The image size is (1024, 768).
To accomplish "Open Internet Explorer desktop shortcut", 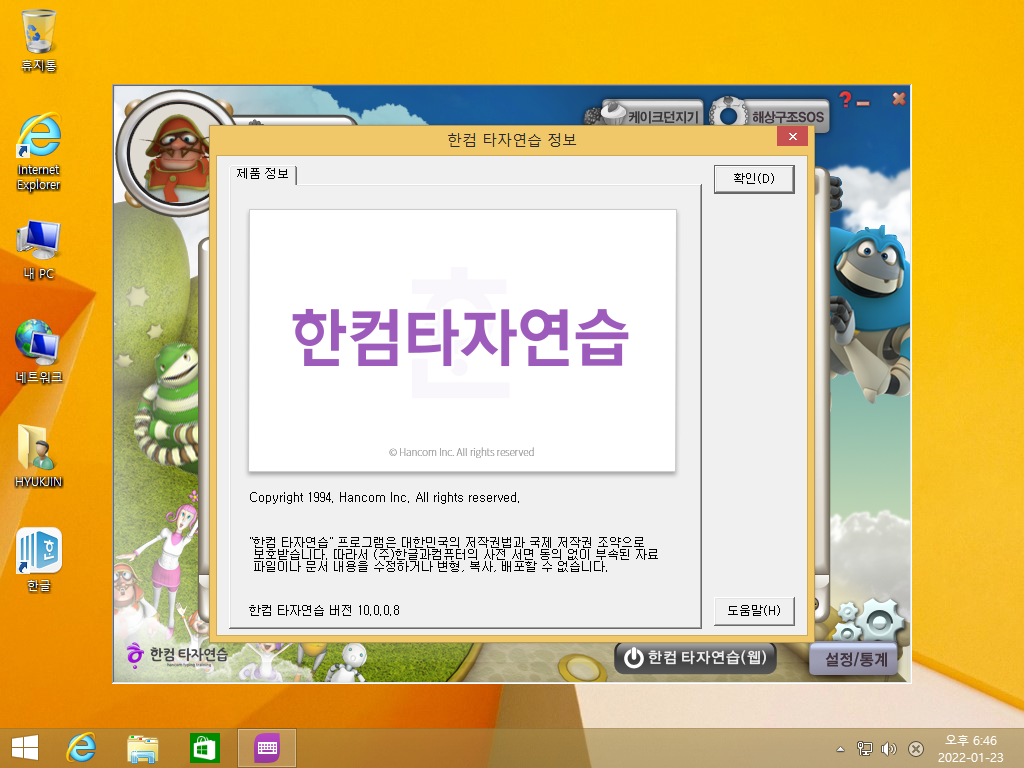I will (x=39, y=153).
